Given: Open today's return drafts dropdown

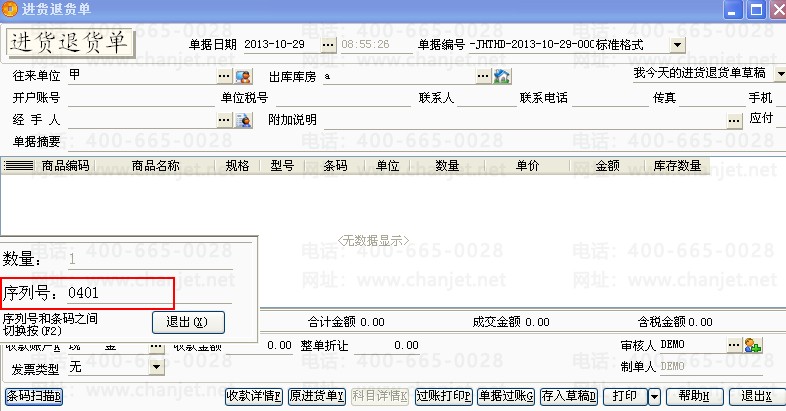Looking at the screenshot, I should pos(778,74).
